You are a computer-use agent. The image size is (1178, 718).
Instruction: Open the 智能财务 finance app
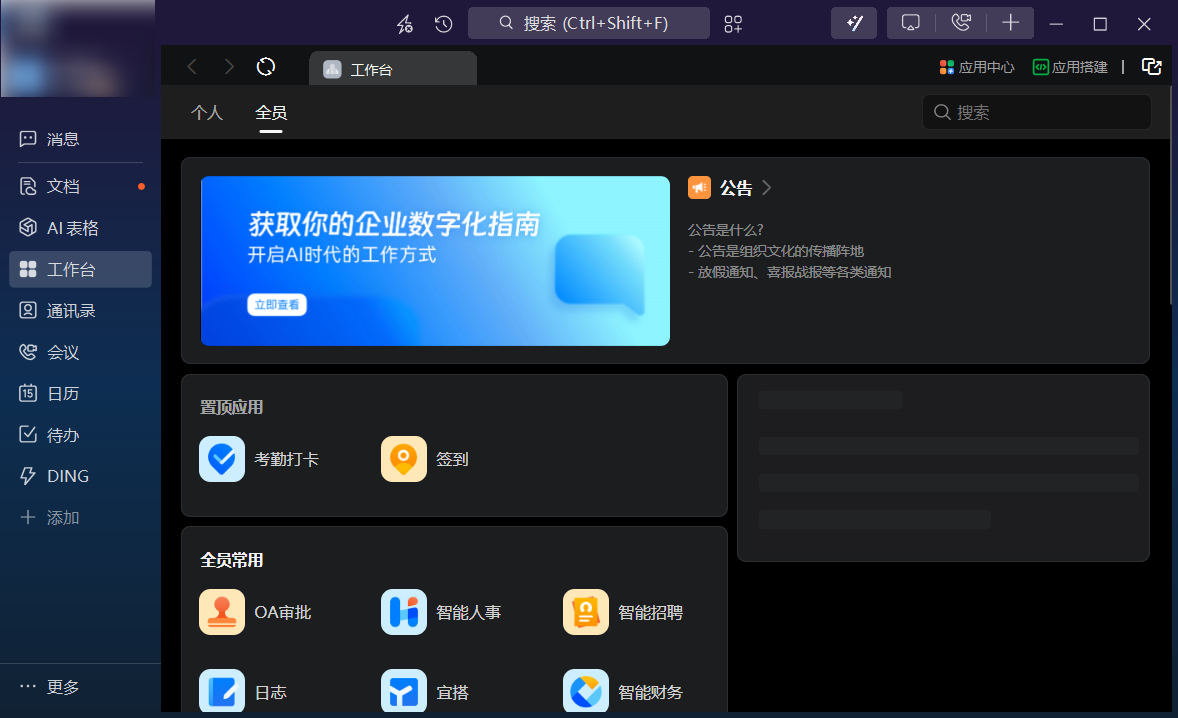coord(624,692)
